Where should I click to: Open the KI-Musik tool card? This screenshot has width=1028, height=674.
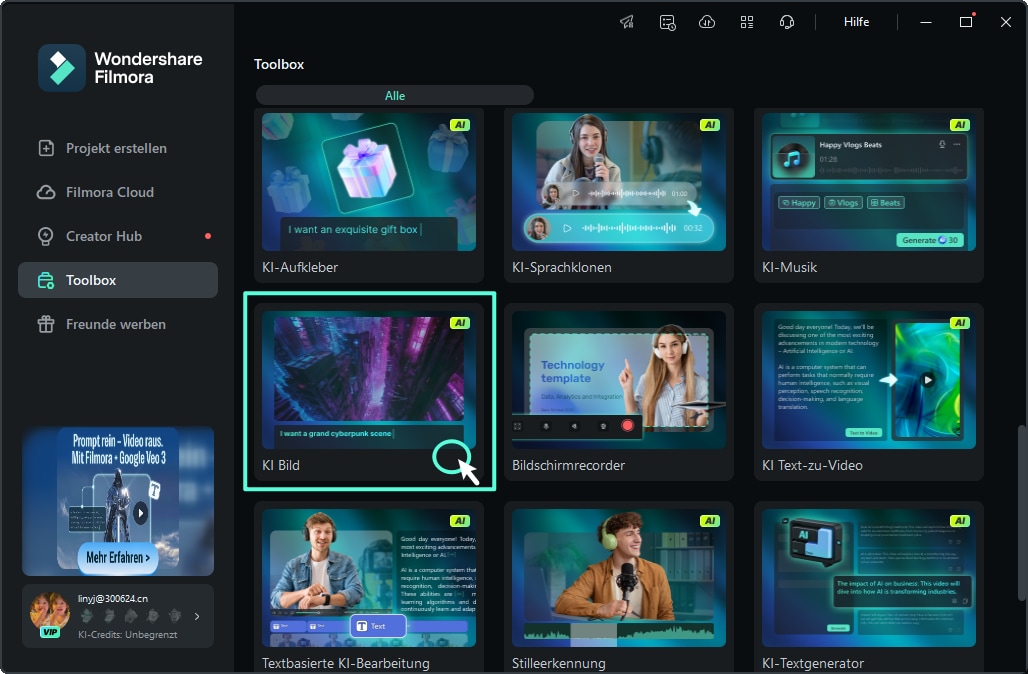(869, 195)
